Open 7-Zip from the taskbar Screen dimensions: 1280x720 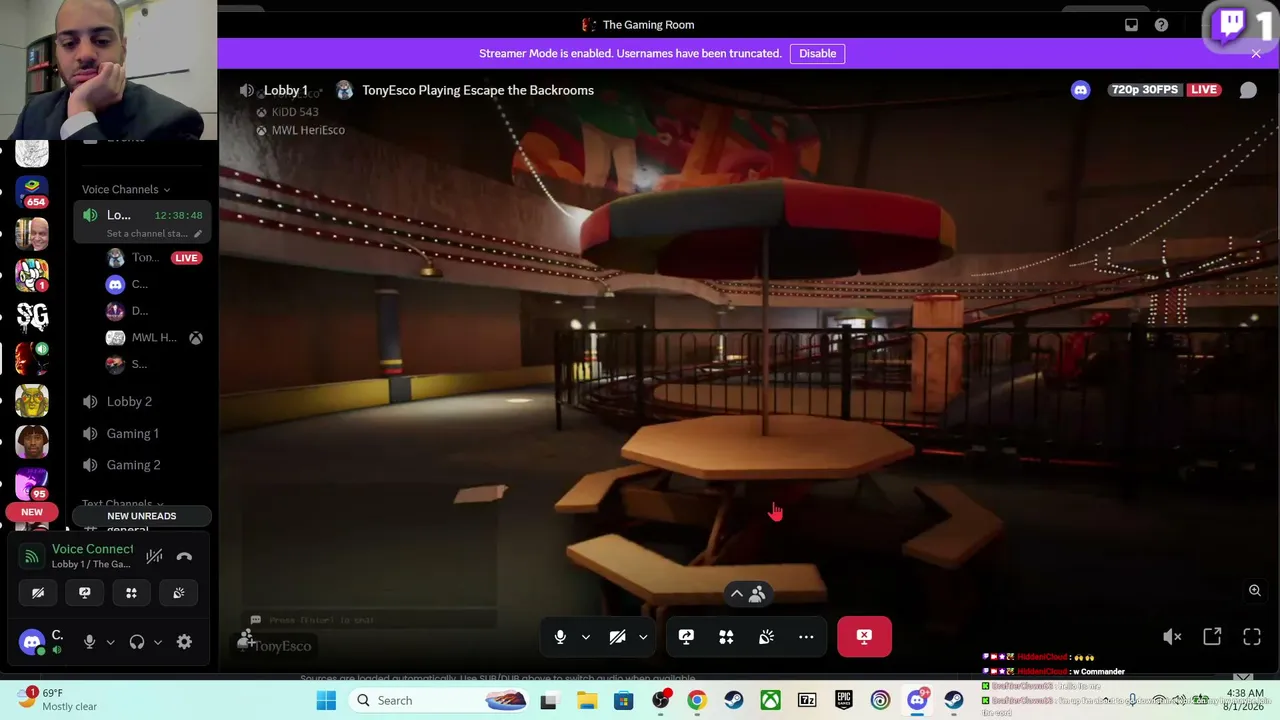807,700
